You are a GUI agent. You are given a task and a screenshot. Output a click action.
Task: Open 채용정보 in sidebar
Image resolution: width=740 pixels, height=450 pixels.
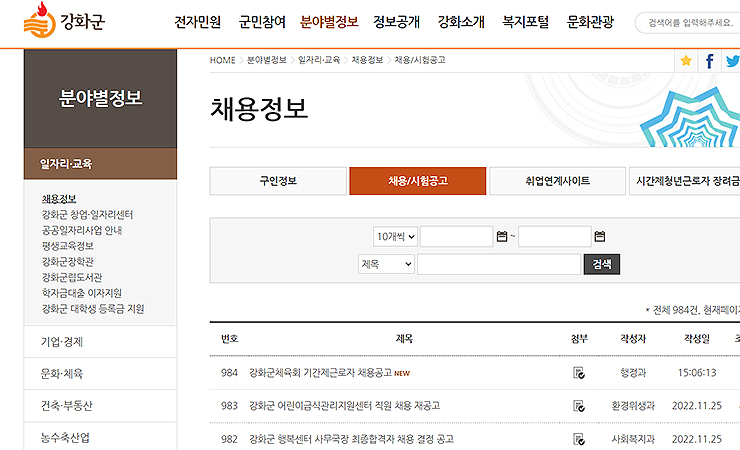(x=59, y=199)
